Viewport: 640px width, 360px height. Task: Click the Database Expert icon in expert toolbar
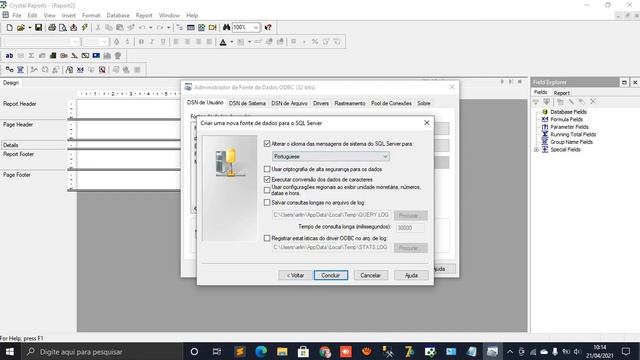tap(9, 70)
